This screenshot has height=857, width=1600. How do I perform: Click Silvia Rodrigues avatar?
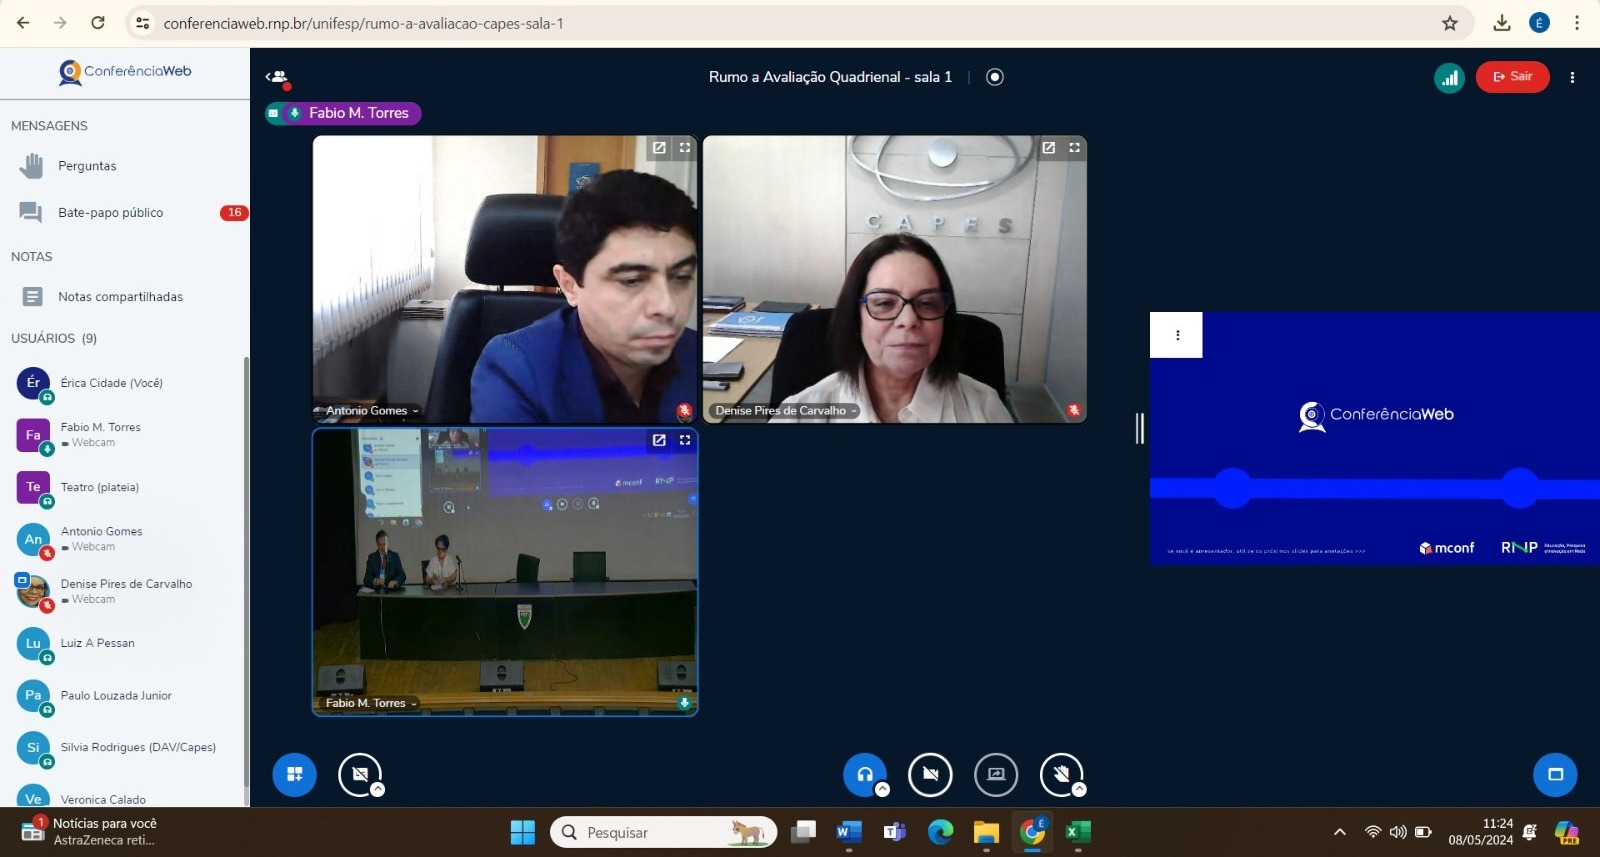[x=33, y=747]
